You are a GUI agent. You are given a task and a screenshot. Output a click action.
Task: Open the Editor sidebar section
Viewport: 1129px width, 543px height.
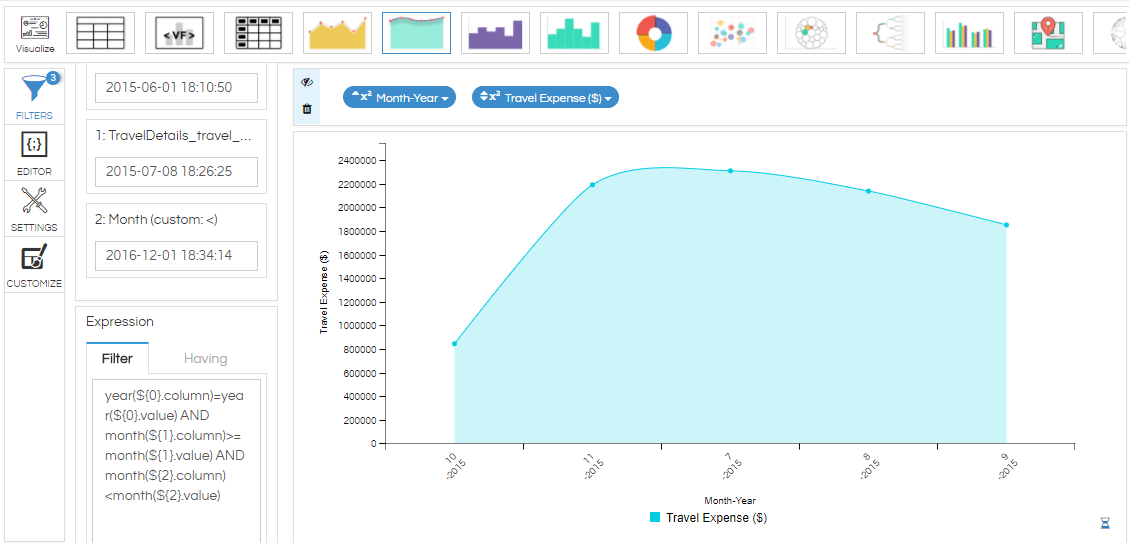click(x=35, y=153)
